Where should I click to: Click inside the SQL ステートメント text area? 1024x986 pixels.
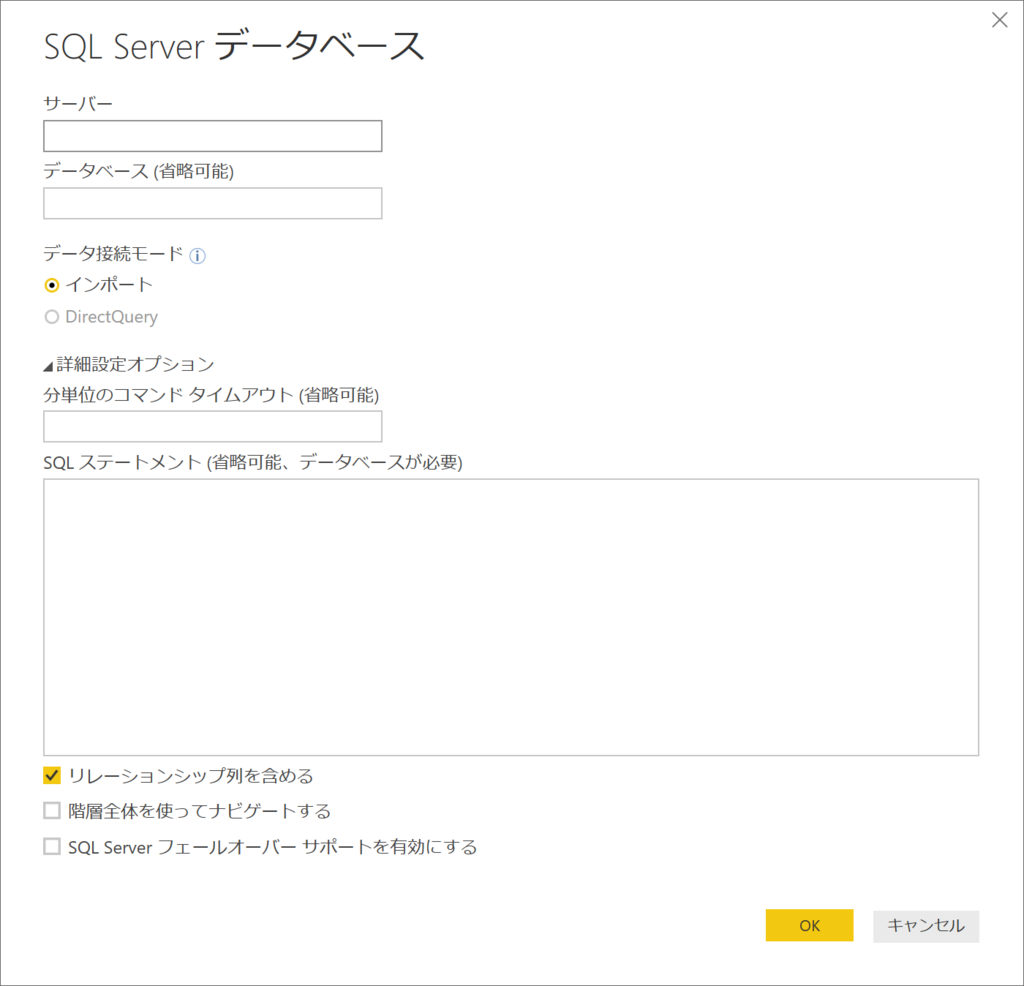tap(511, 617)
